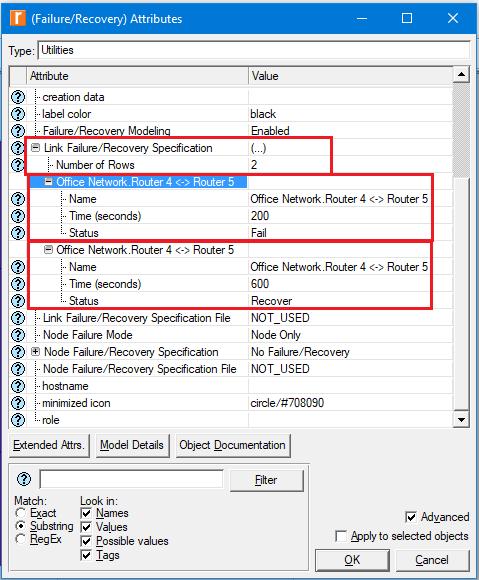Toggle the Advanced checkbox
This screenshot has height=580, width=479.
(411, 517)
